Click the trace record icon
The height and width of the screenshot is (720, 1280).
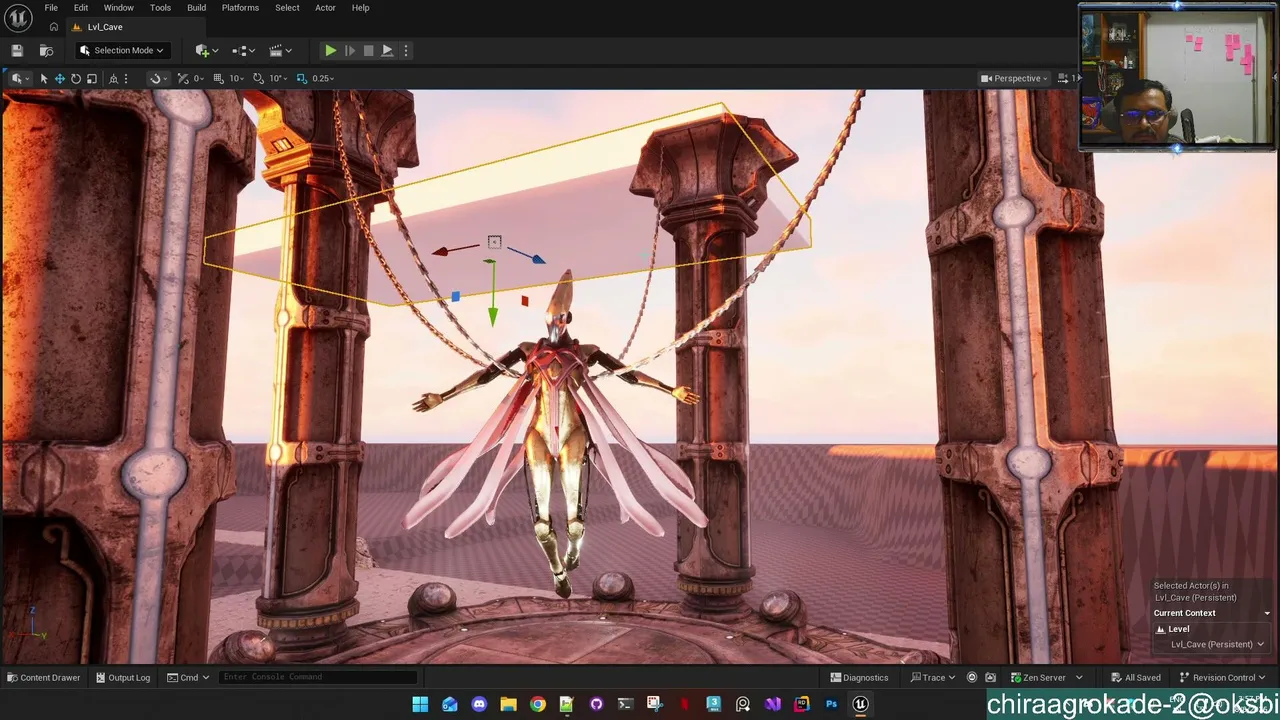coord(971,677)
